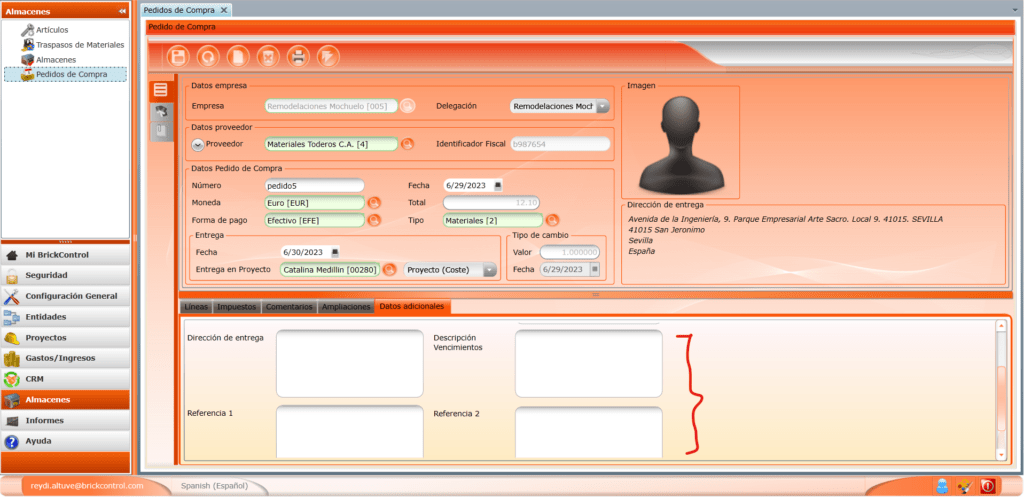Open the Moneda lookup search icon

375,203
